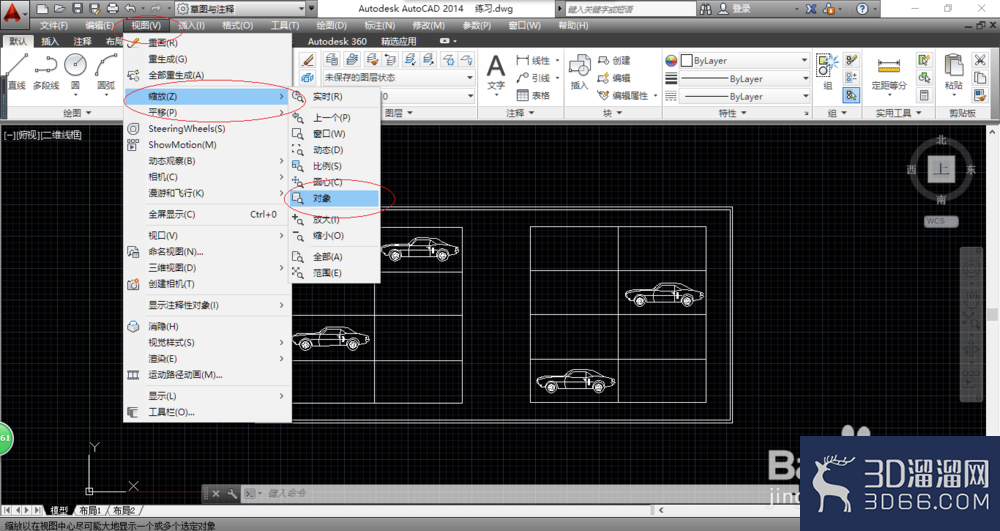Select 工具栏(O)... Toolbars menu entry

(207, 412)
